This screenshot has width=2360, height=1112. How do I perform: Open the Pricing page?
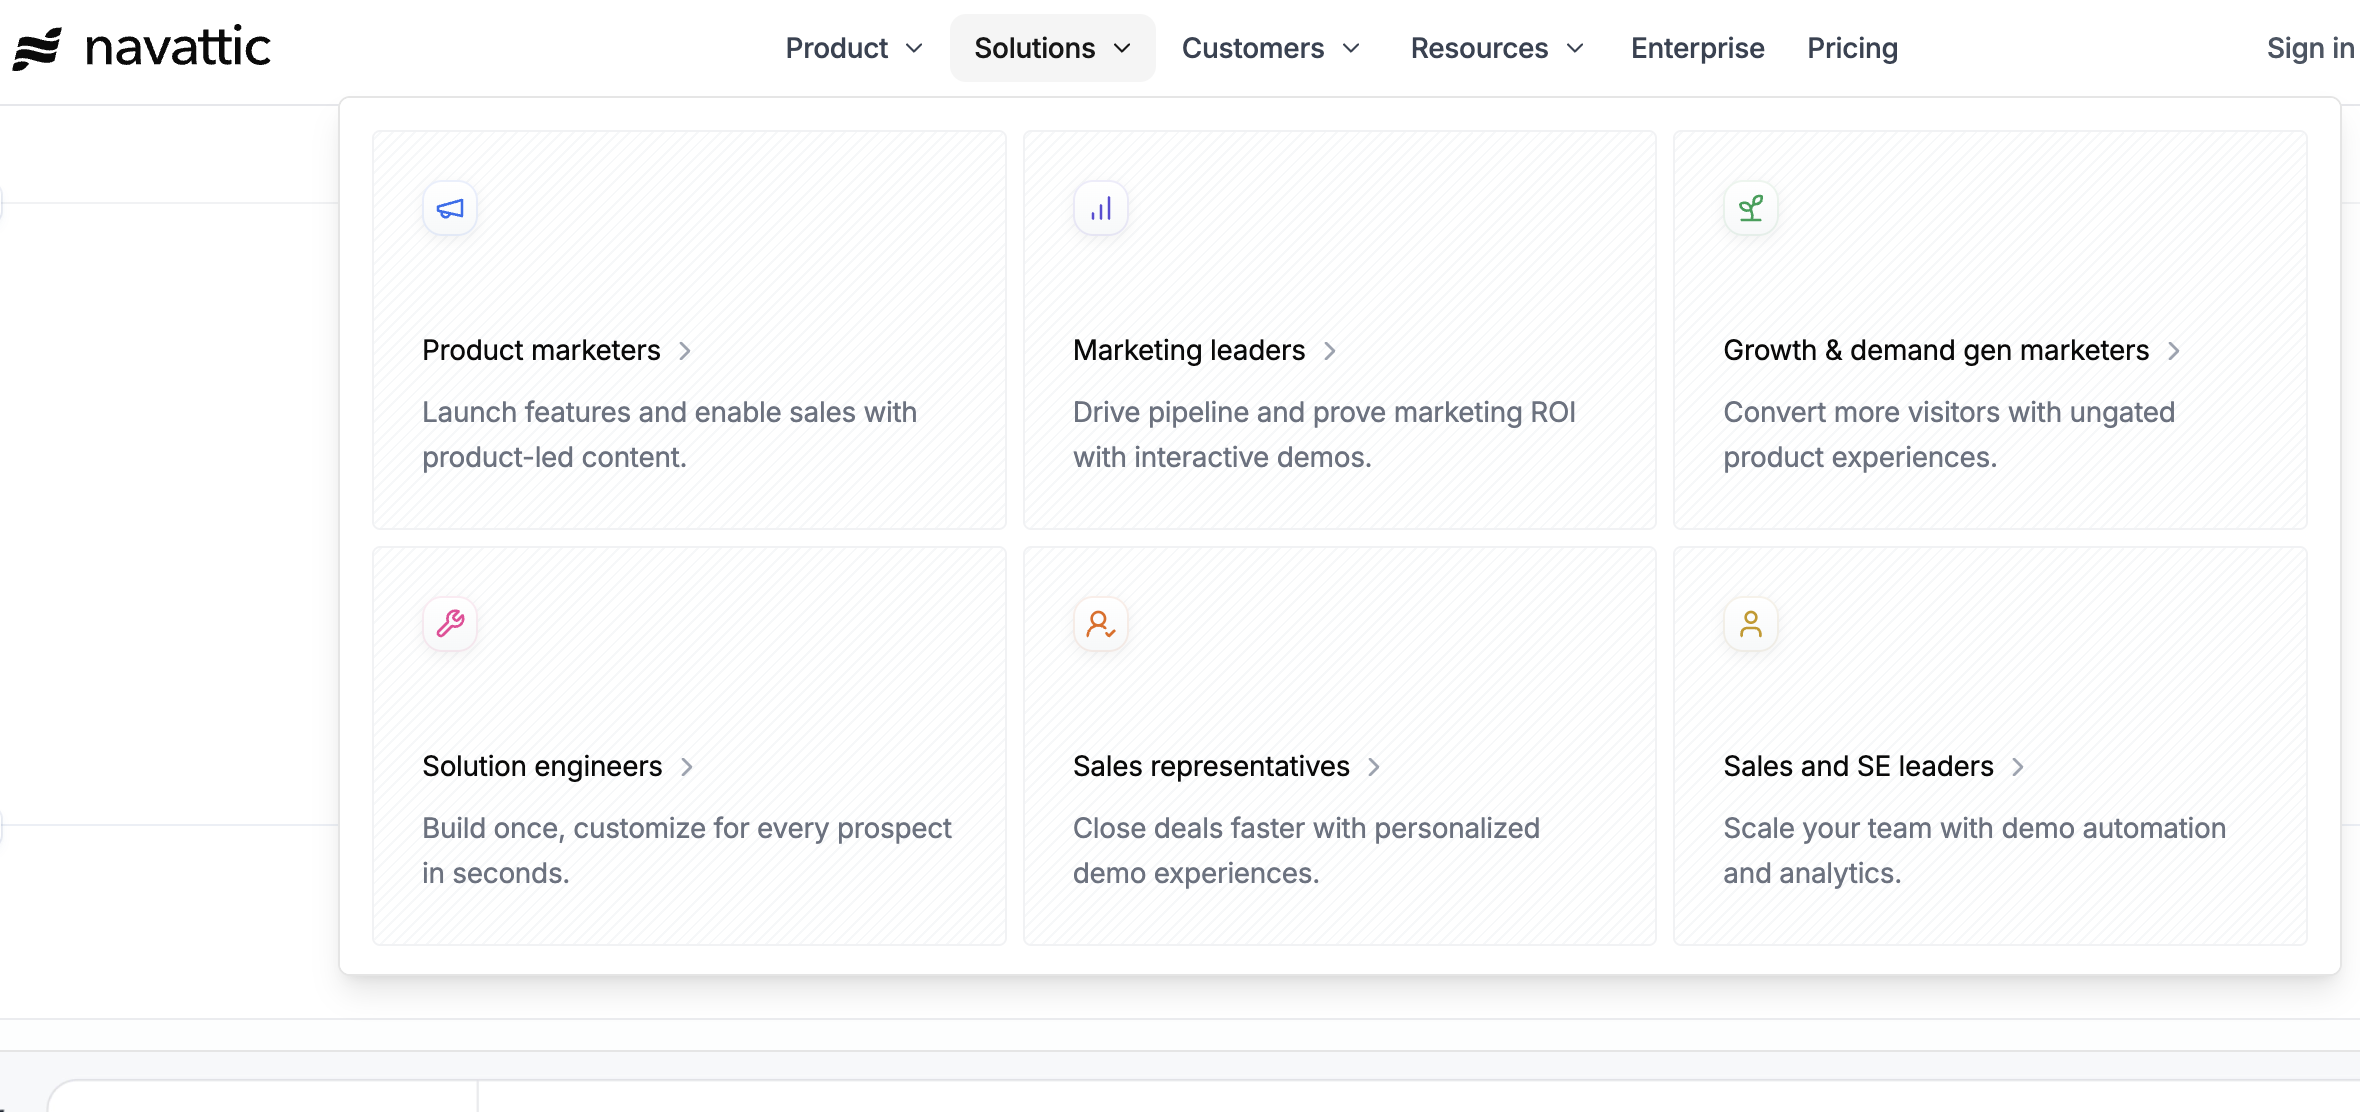[1852, 48]
